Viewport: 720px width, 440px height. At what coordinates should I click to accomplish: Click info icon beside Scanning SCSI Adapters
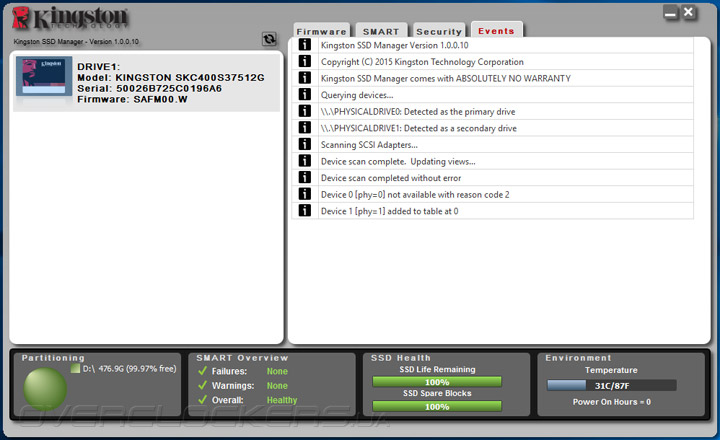304,144
